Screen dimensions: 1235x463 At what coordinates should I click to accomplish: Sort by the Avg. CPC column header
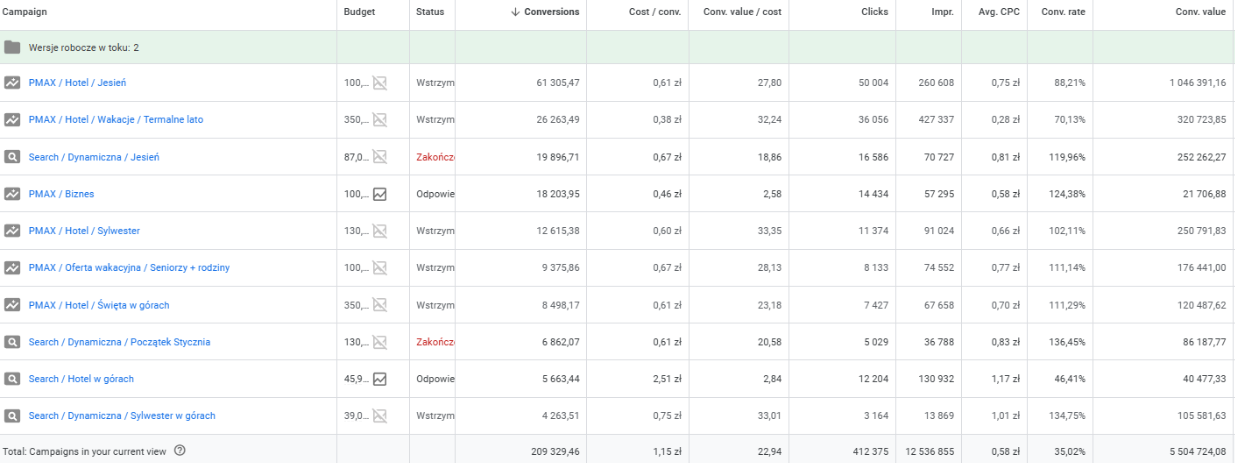1000,12
